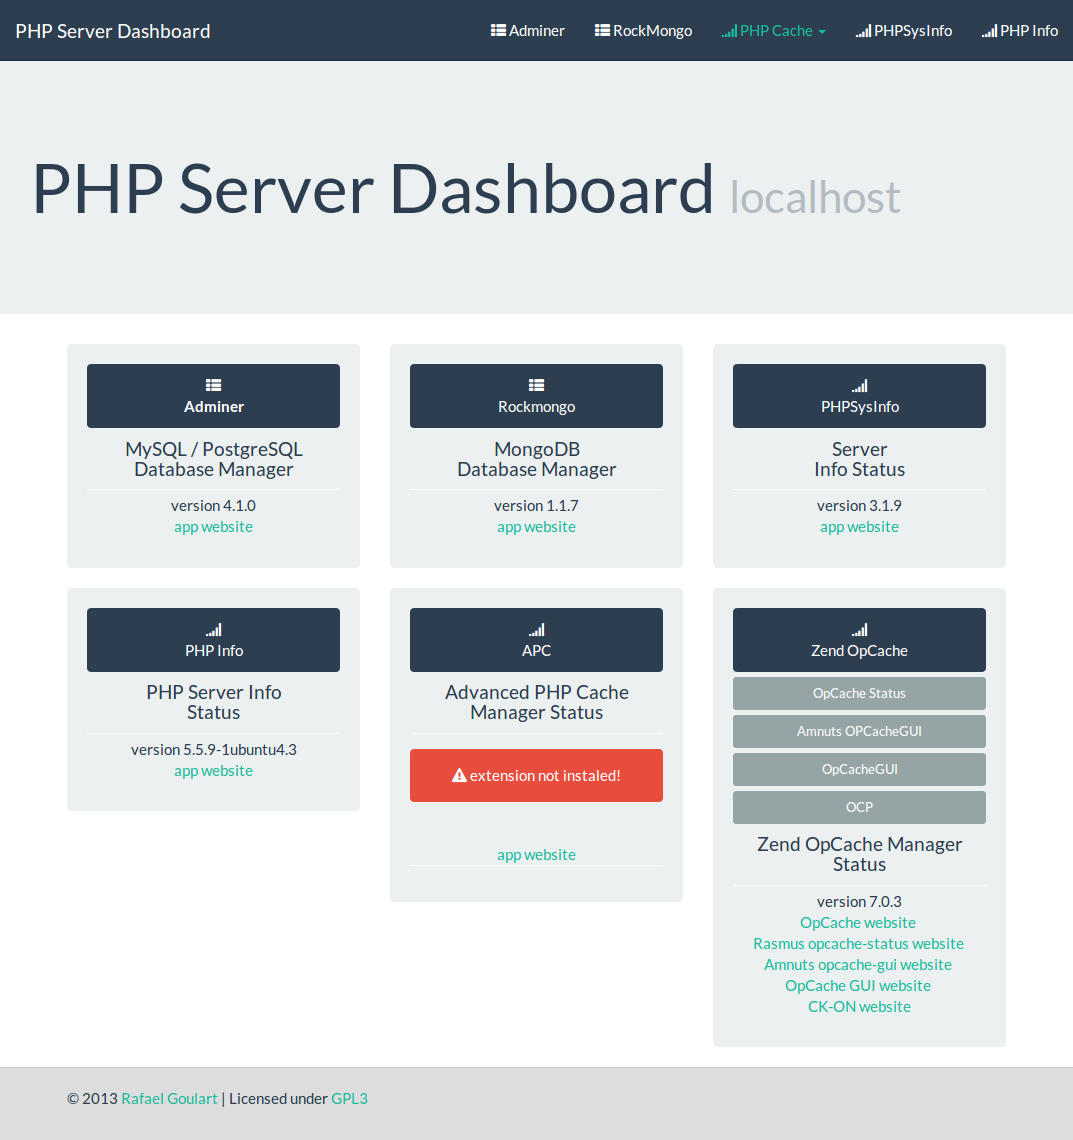Open the APC card button
Image resolution: width=1073 pixels, height=1140 pixels.
point(536,640)
